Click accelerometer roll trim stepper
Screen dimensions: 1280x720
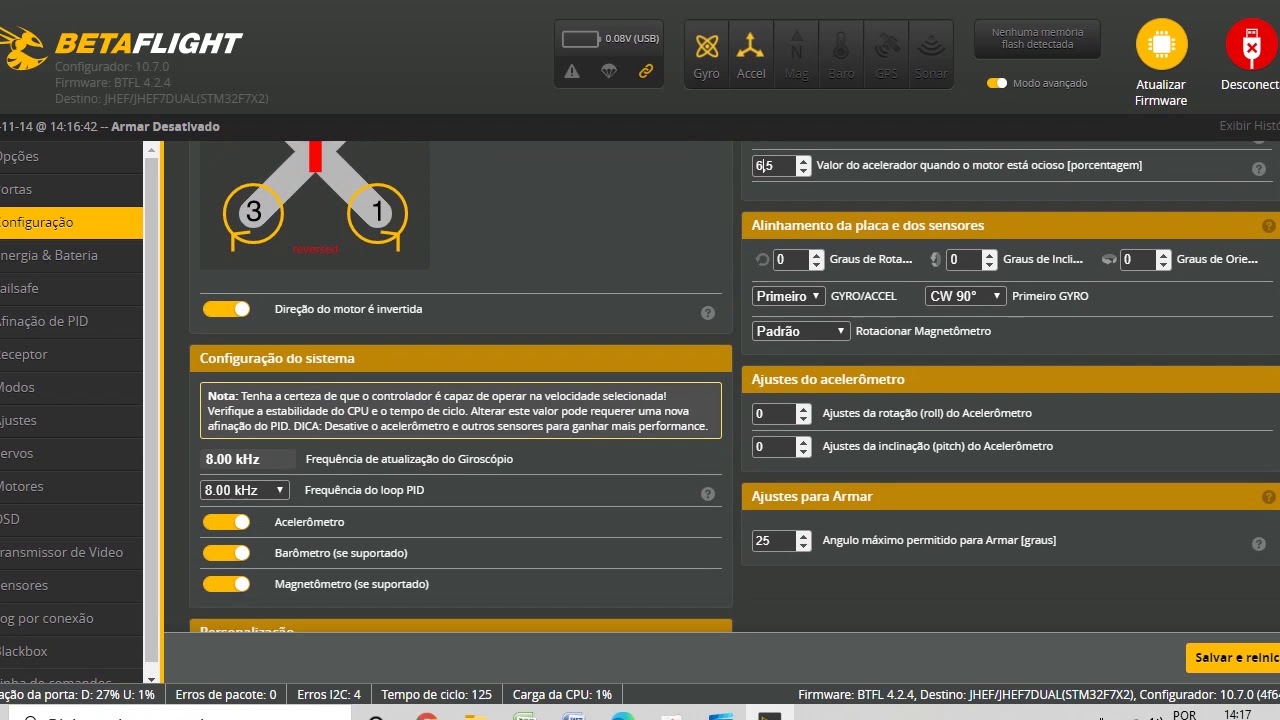804,414
